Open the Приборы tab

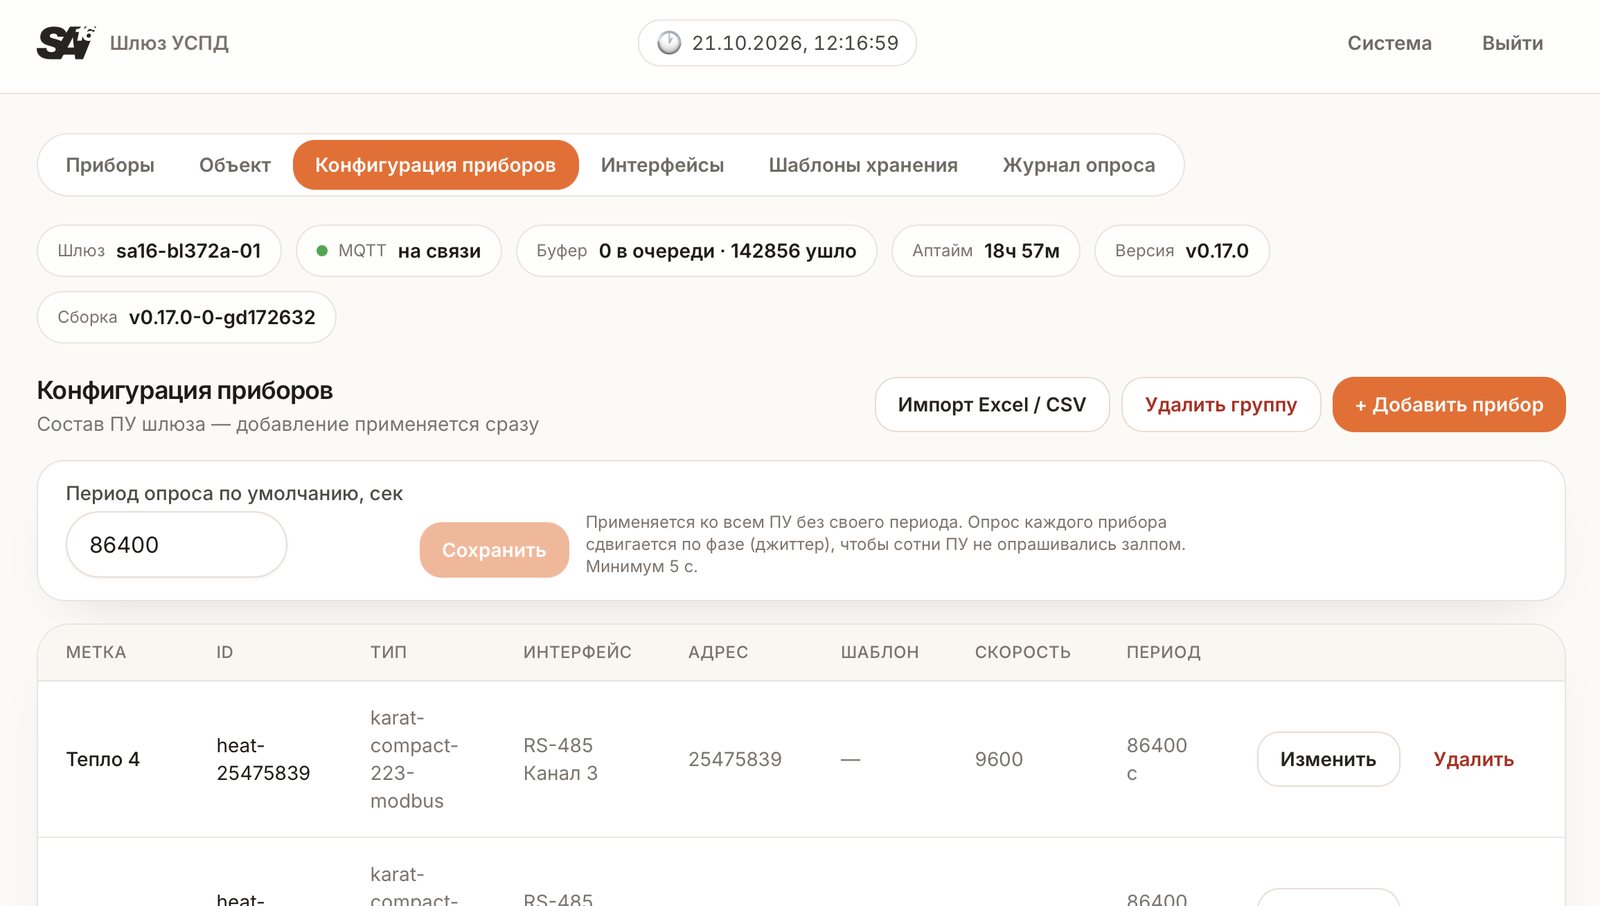pos(110,165)
